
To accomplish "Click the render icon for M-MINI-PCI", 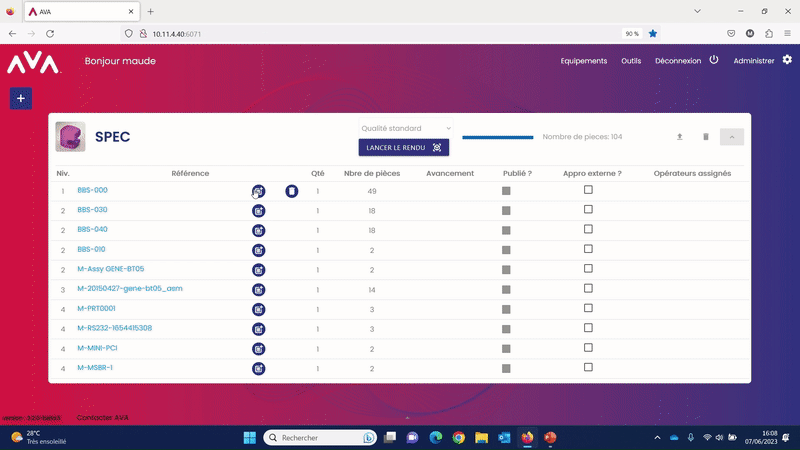I will pos(259,349).
